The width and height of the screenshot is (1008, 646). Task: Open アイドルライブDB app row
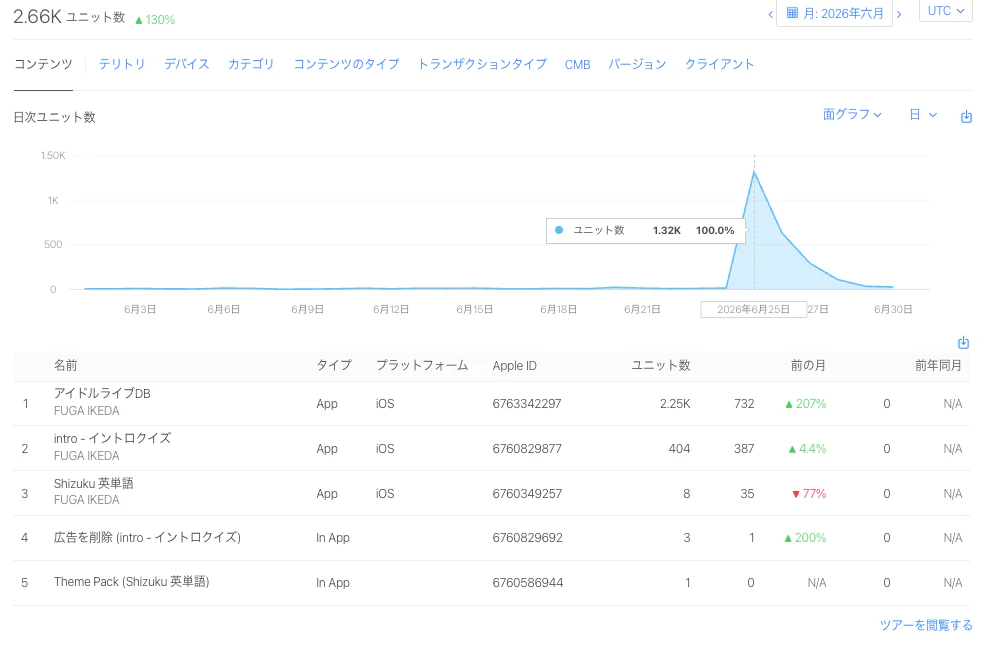491,404
